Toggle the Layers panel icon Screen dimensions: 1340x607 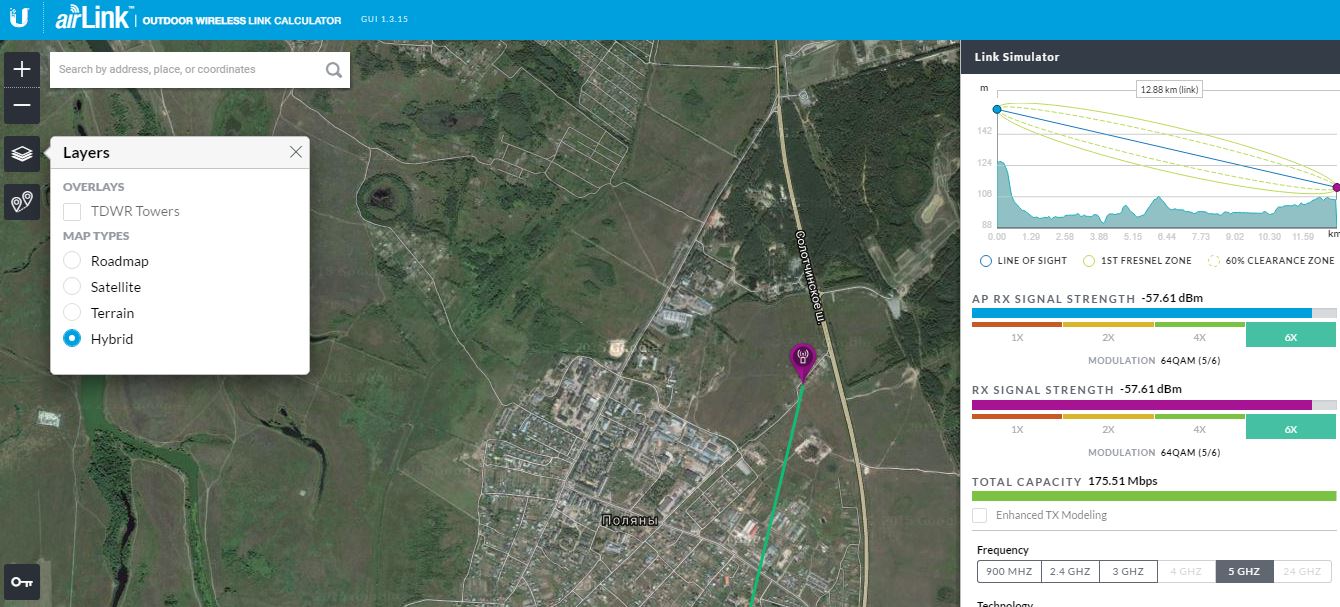pos(22,154)
